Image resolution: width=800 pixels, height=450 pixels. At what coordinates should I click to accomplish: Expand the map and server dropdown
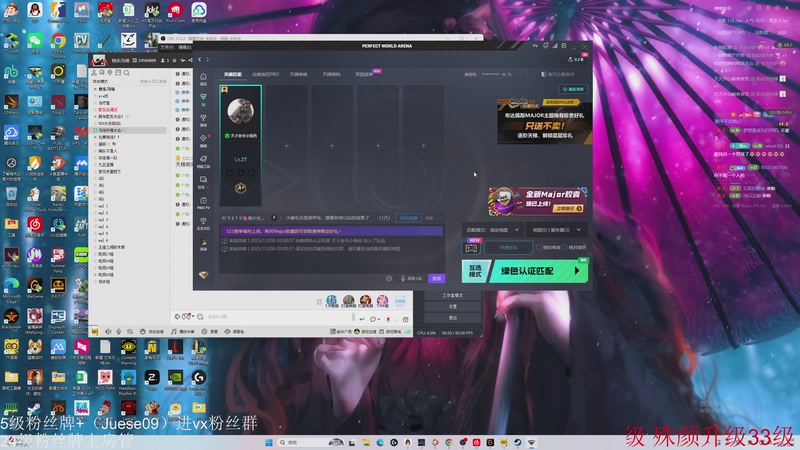pos(556,230)
